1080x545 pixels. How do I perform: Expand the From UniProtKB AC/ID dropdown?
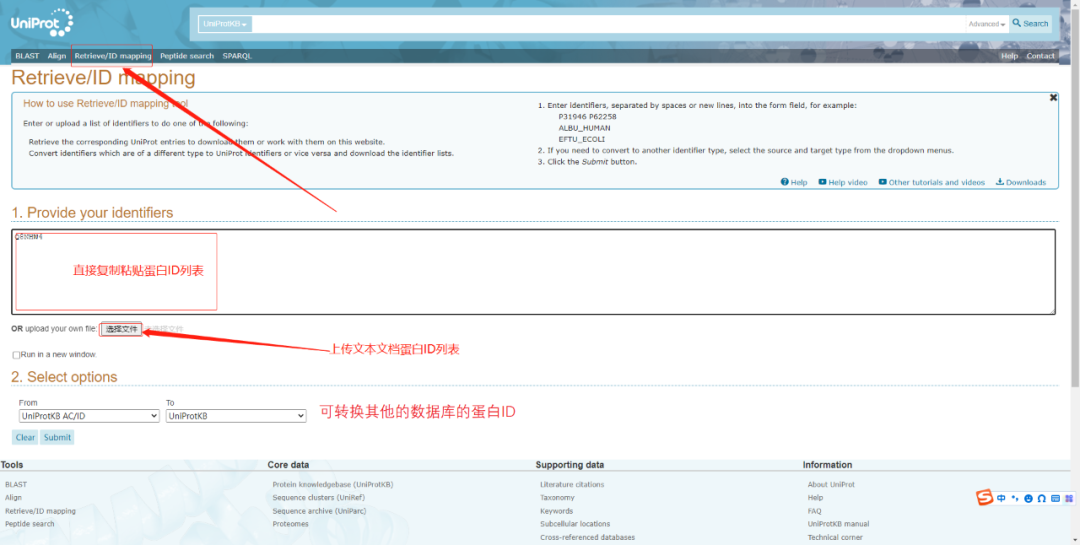(x=89, y=416)
